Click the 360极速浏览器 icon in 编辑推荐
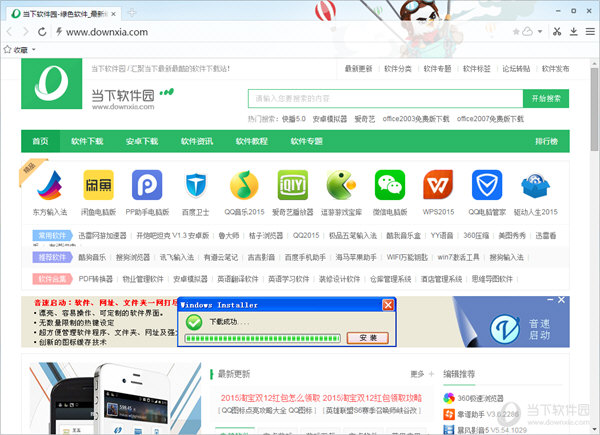Viewport: 600px width, 435px height. tap(449, 398)
